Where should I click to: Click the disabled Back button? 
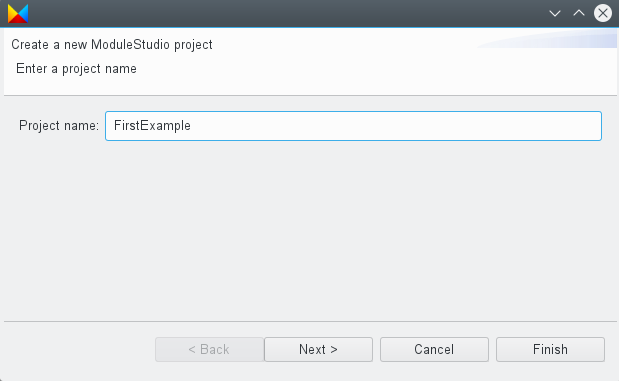tap(209, 349)
